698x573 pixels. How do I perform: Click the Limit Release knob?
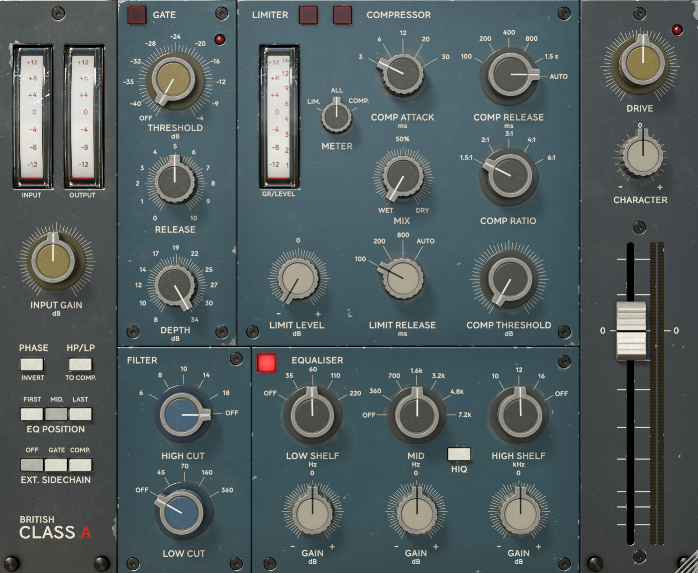(402, 278)
